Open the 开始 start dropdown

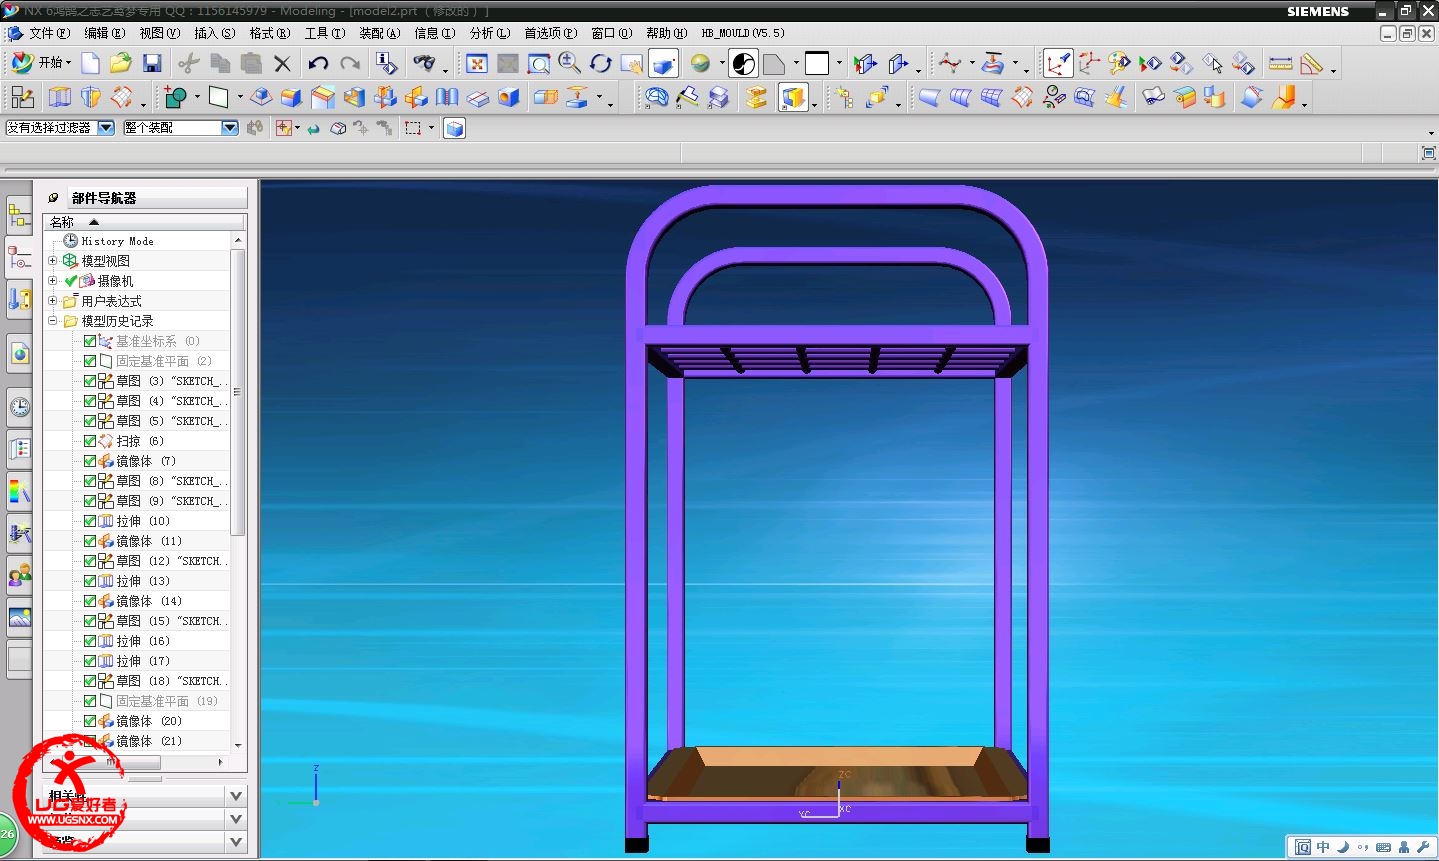pos(41,63)
